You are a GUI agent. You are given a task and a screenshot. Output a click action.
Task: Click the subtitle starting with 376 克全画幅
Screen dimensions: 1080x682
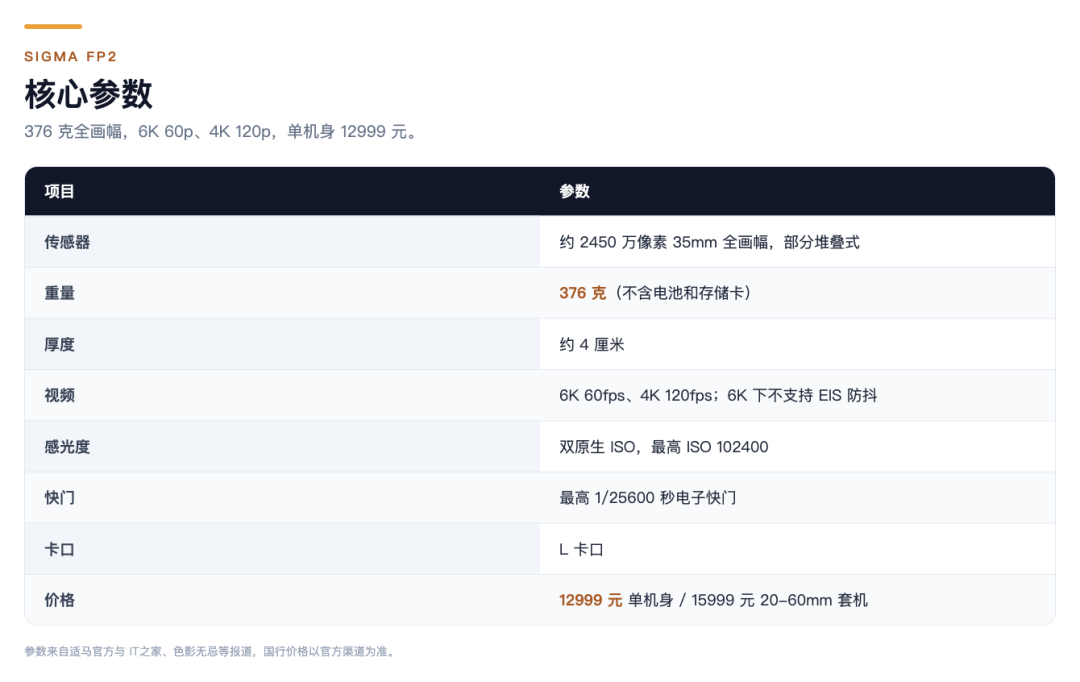pyautogui.click(x=221, y=132)
